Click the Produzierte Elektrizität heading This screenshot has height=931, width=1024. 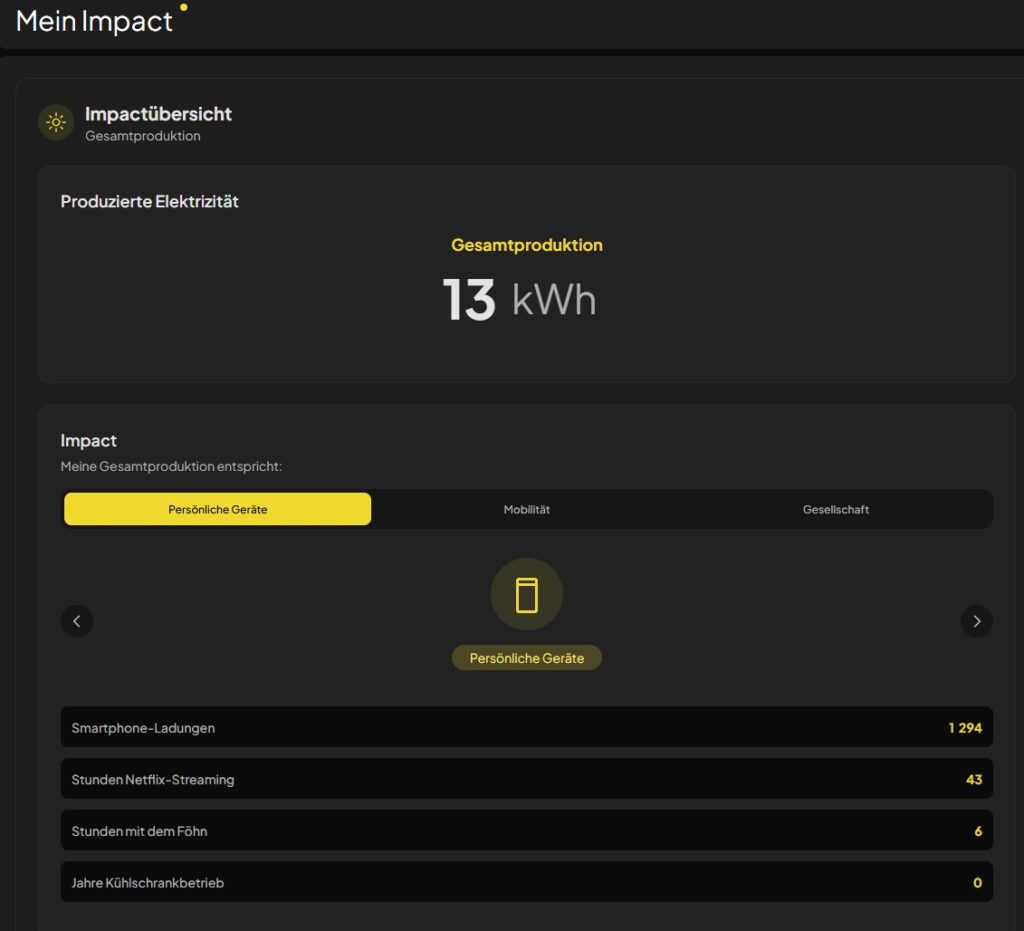pyautogui.click(x=150, y=201)
